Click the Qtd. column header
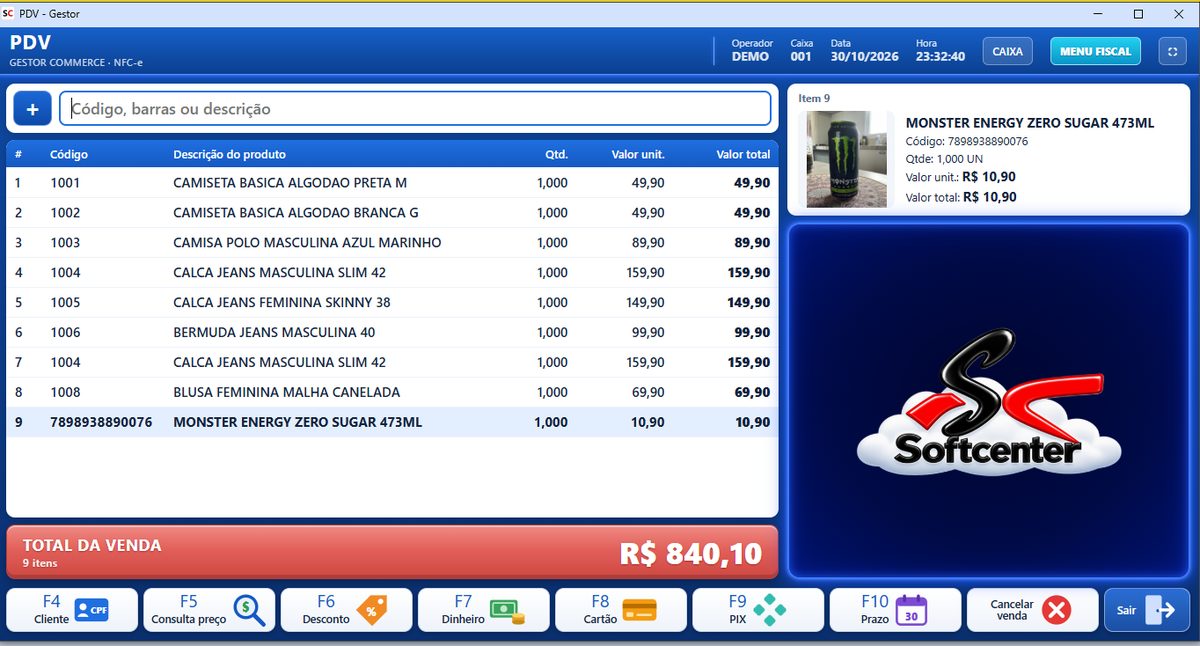 pyautogui.click(x=556, y=155)
